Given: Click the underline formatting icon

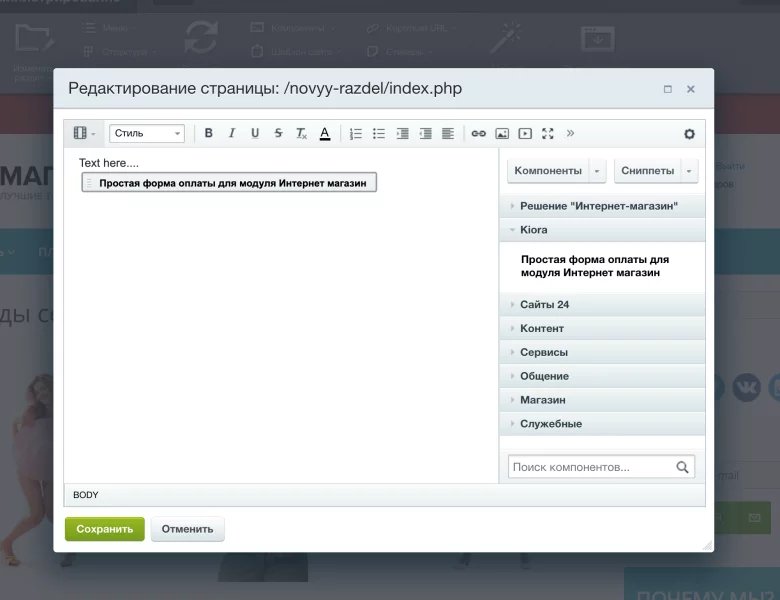Looking at the screenshot, I should point(255,133).
